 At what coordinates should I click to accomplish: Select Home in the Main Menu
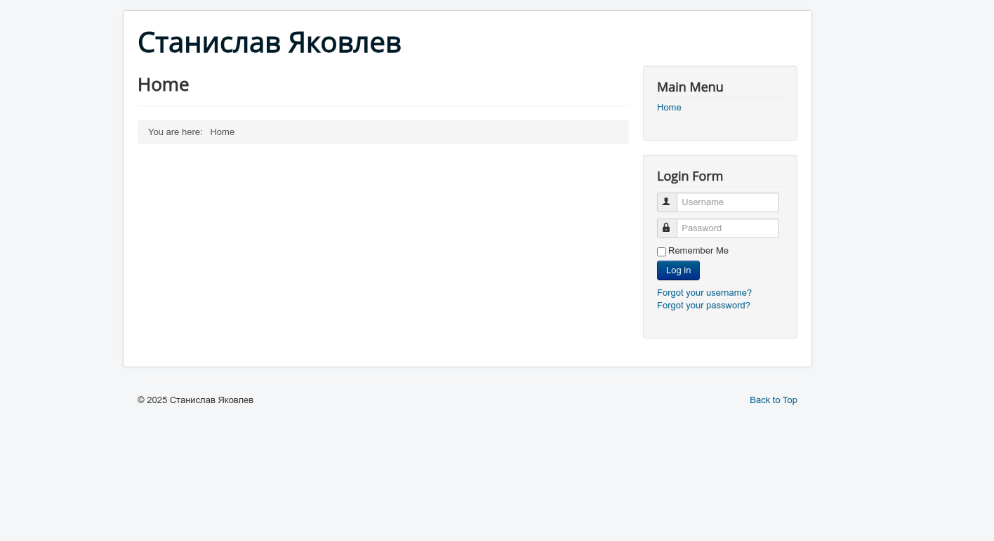coord(669,108)
